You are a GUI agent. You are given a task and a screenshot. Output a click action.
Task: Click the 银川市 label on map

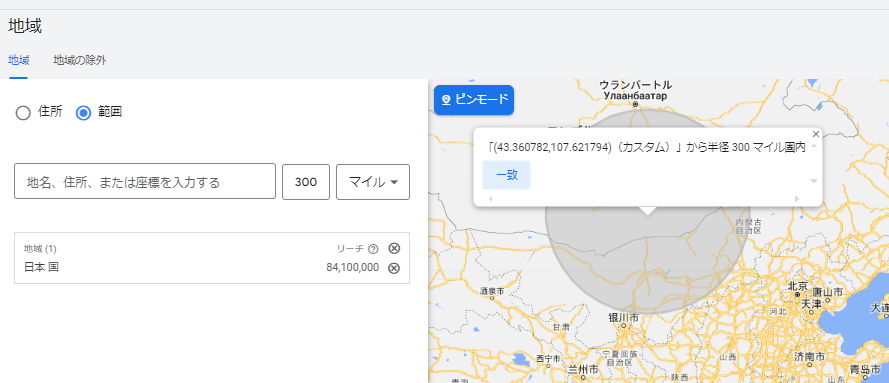[x=624, y=317]
